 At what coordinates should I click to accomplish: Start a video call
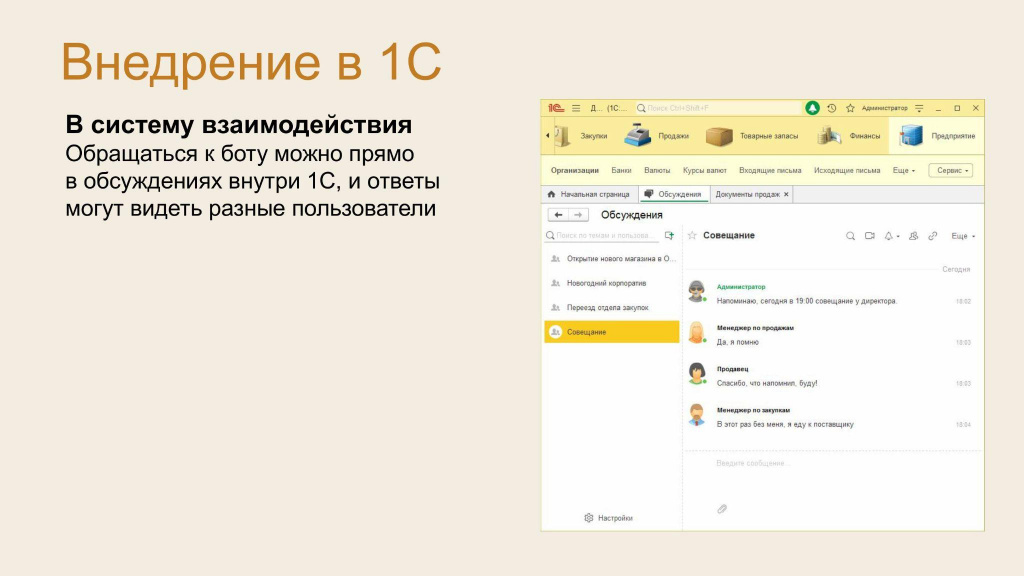click(x=870, y=236)
